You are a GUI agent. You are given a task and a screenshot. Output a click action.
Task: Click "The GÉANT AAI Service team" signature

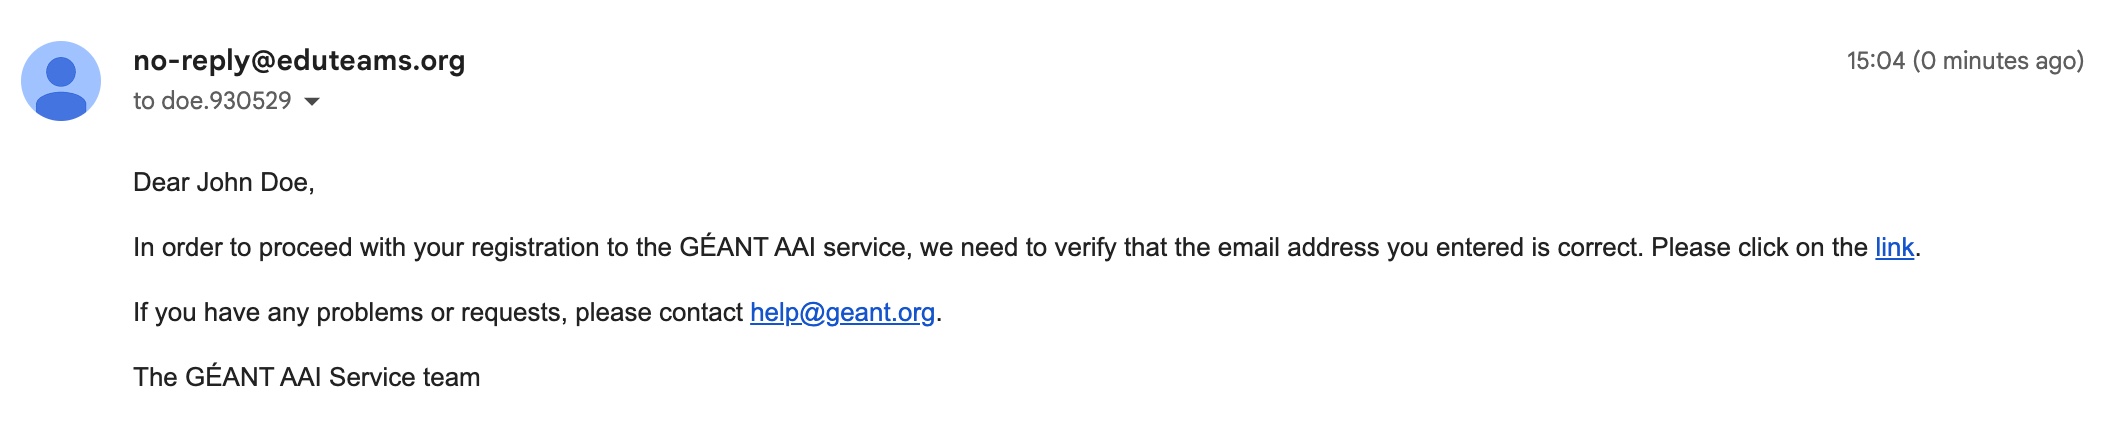click(x=307, y=377)
